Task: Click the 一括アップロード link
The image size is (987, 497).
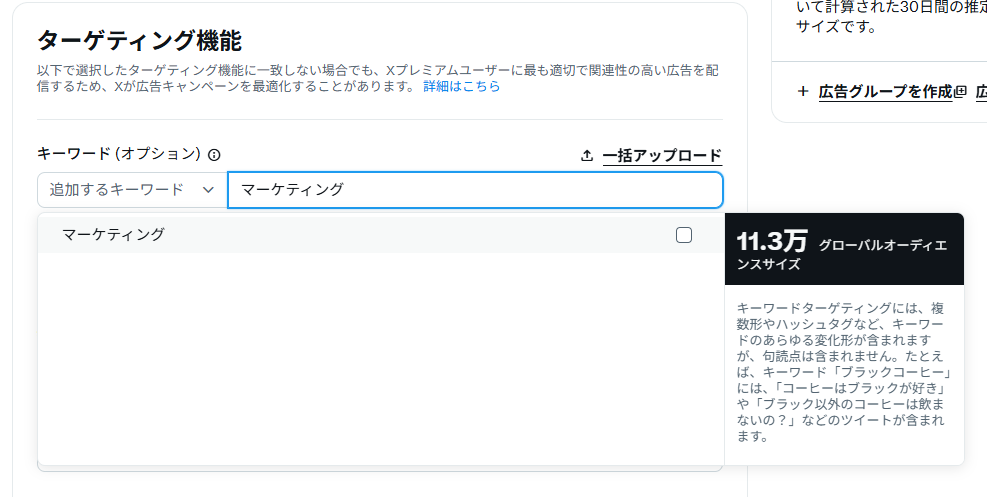Action: 662,155
